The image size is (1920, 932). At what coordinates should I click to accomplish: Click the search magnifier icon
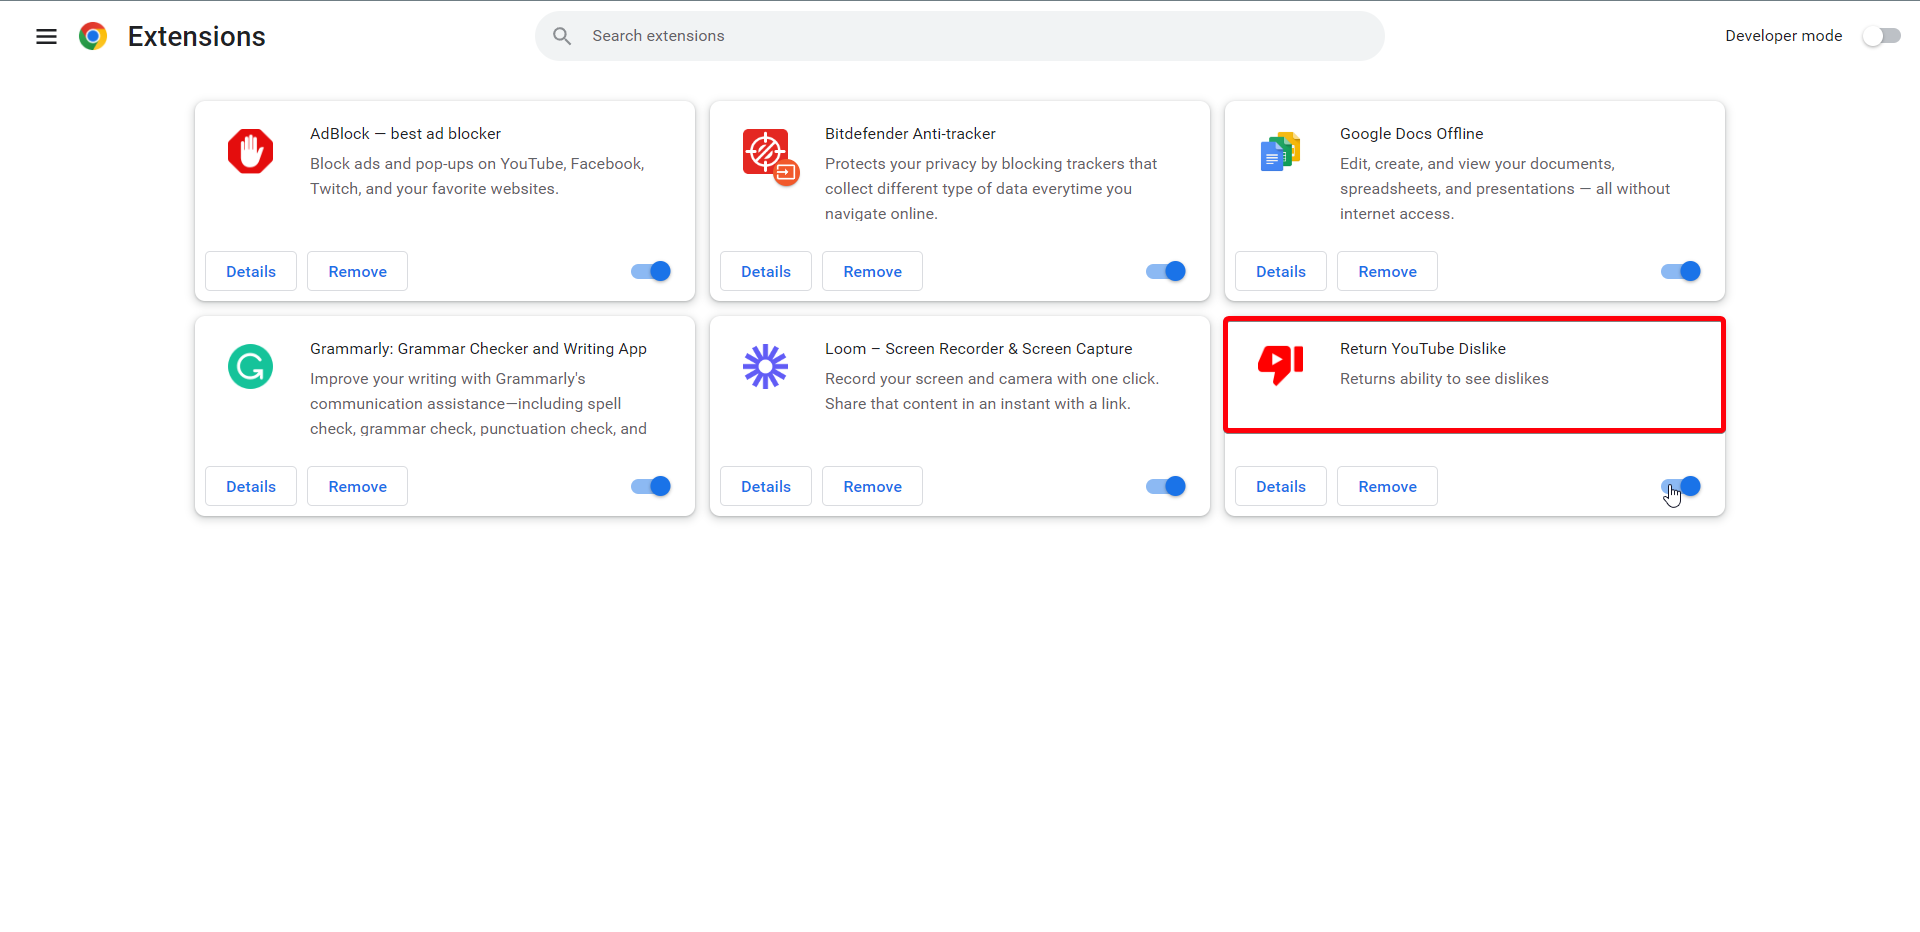(x=562, y=35)
